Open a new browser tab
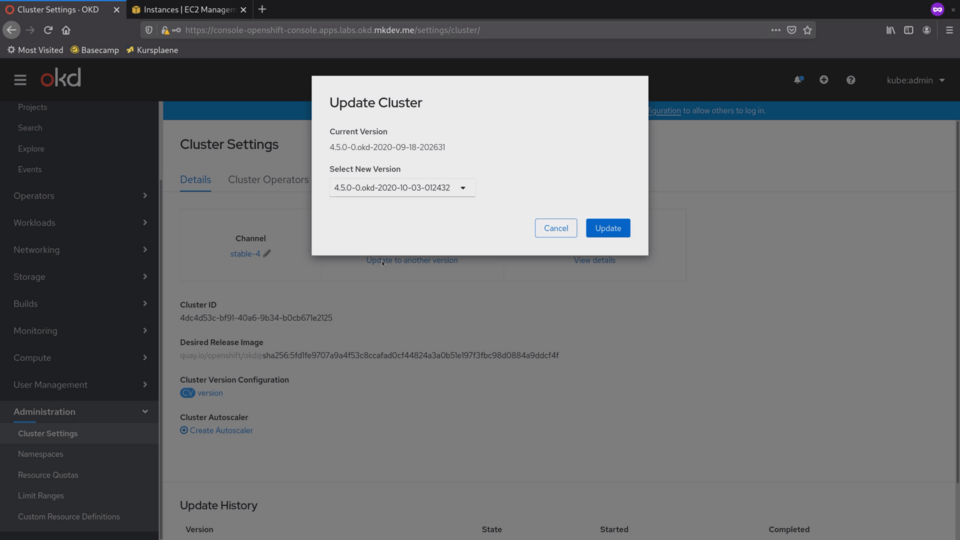 (262, 9)
